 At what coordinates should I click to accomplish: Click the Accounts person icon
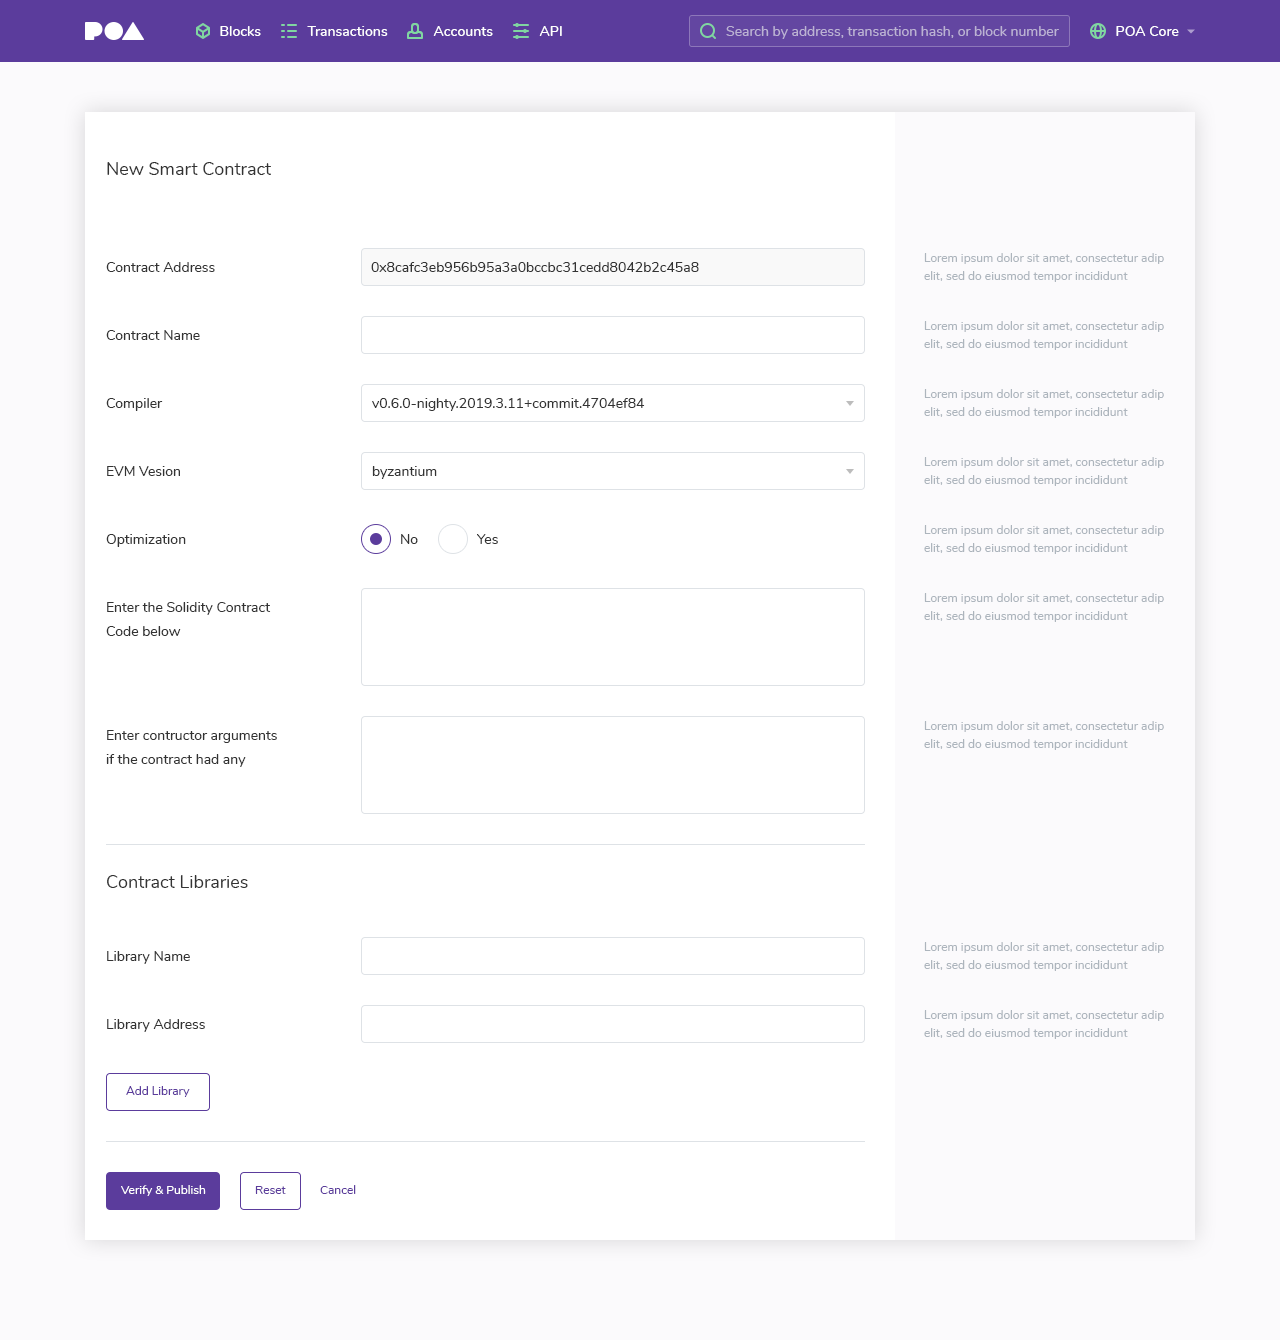[415, 31]
